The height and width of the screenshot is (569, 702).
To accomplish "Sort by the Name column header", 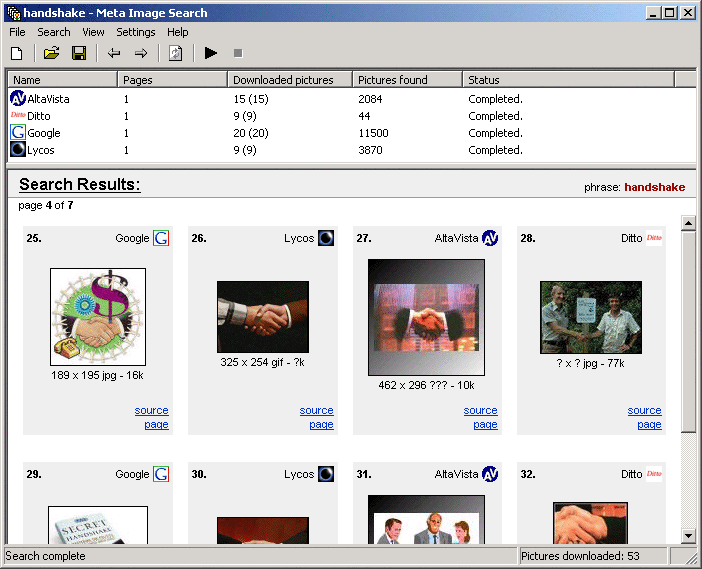I will coord(63,80).
